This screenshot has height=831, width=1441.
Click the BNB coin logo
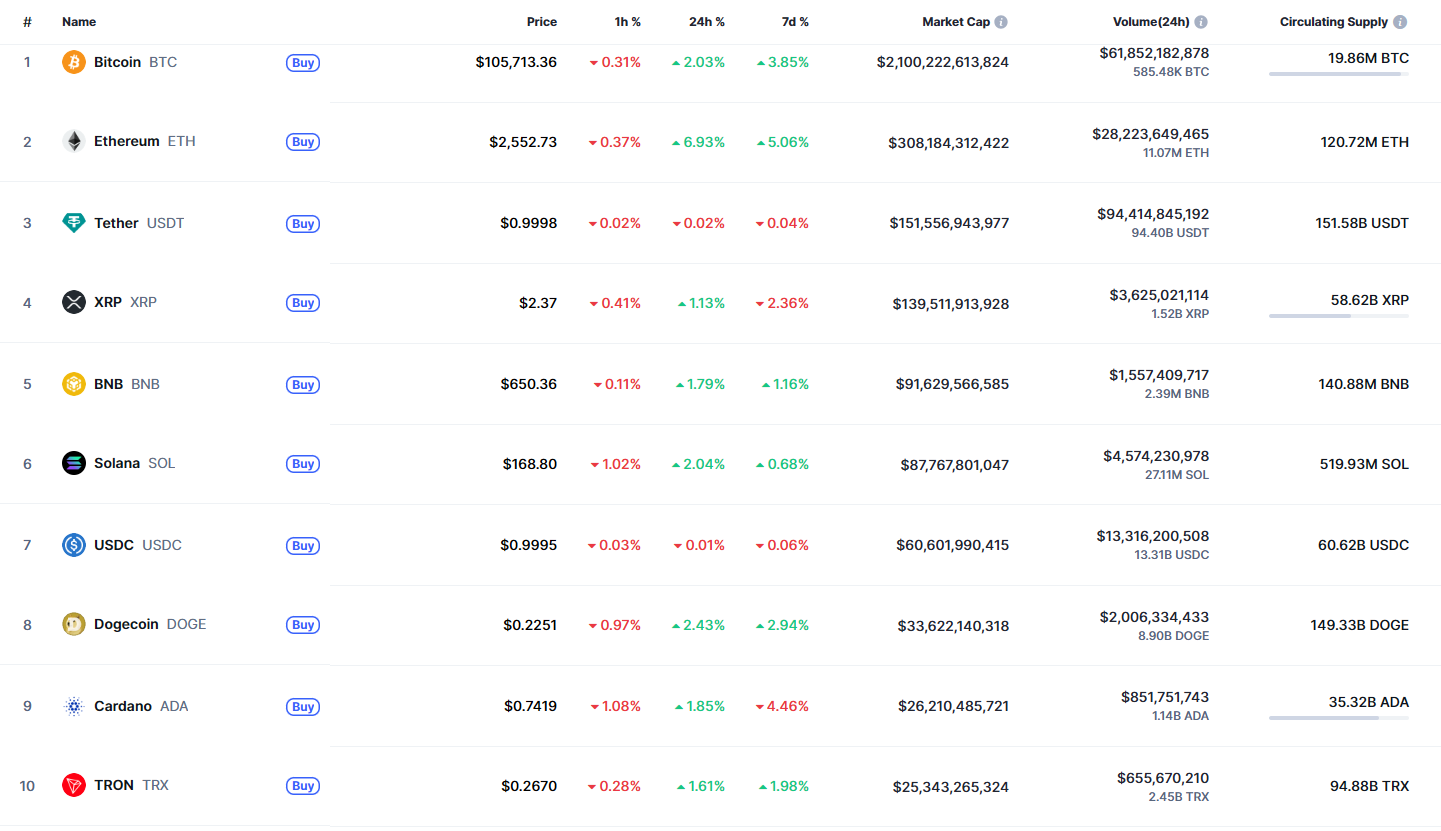[x=74, y=384]
